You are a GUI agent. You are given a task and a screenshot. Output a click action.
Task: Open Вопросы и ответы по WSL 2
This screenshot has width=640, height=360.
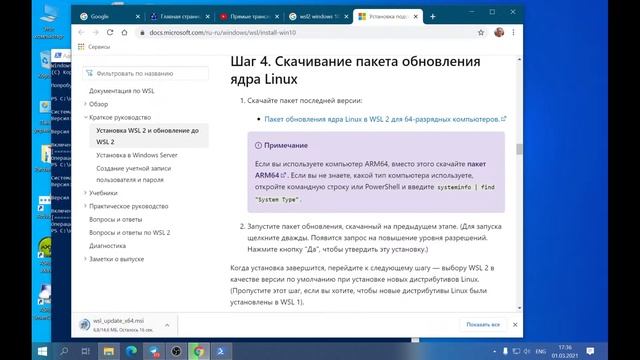[x=129, y=233]
